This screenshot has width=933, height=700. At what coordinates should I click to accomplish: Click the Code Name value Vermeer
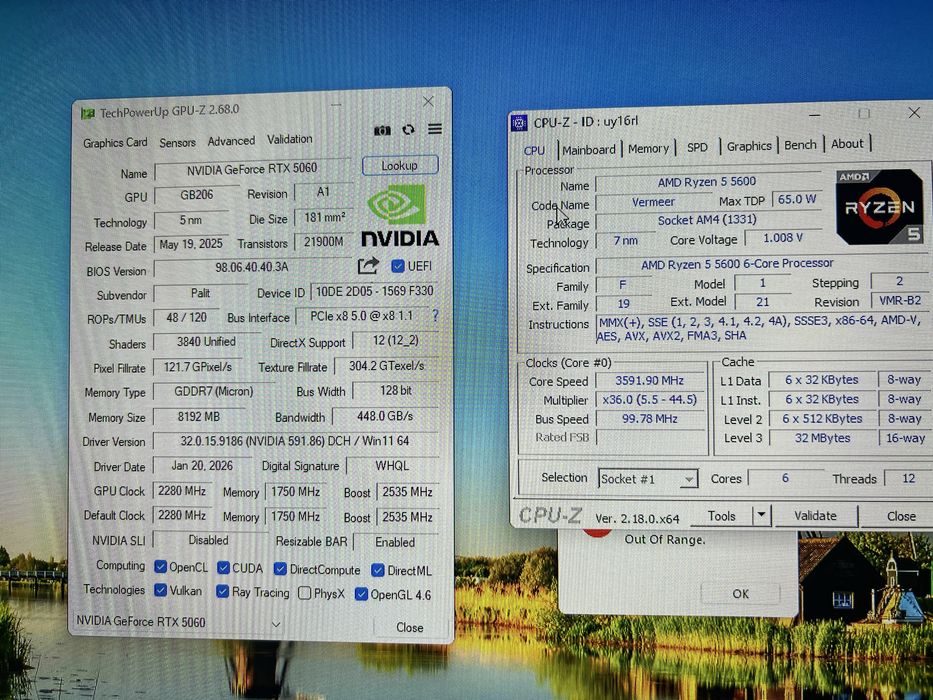point(653,202)
